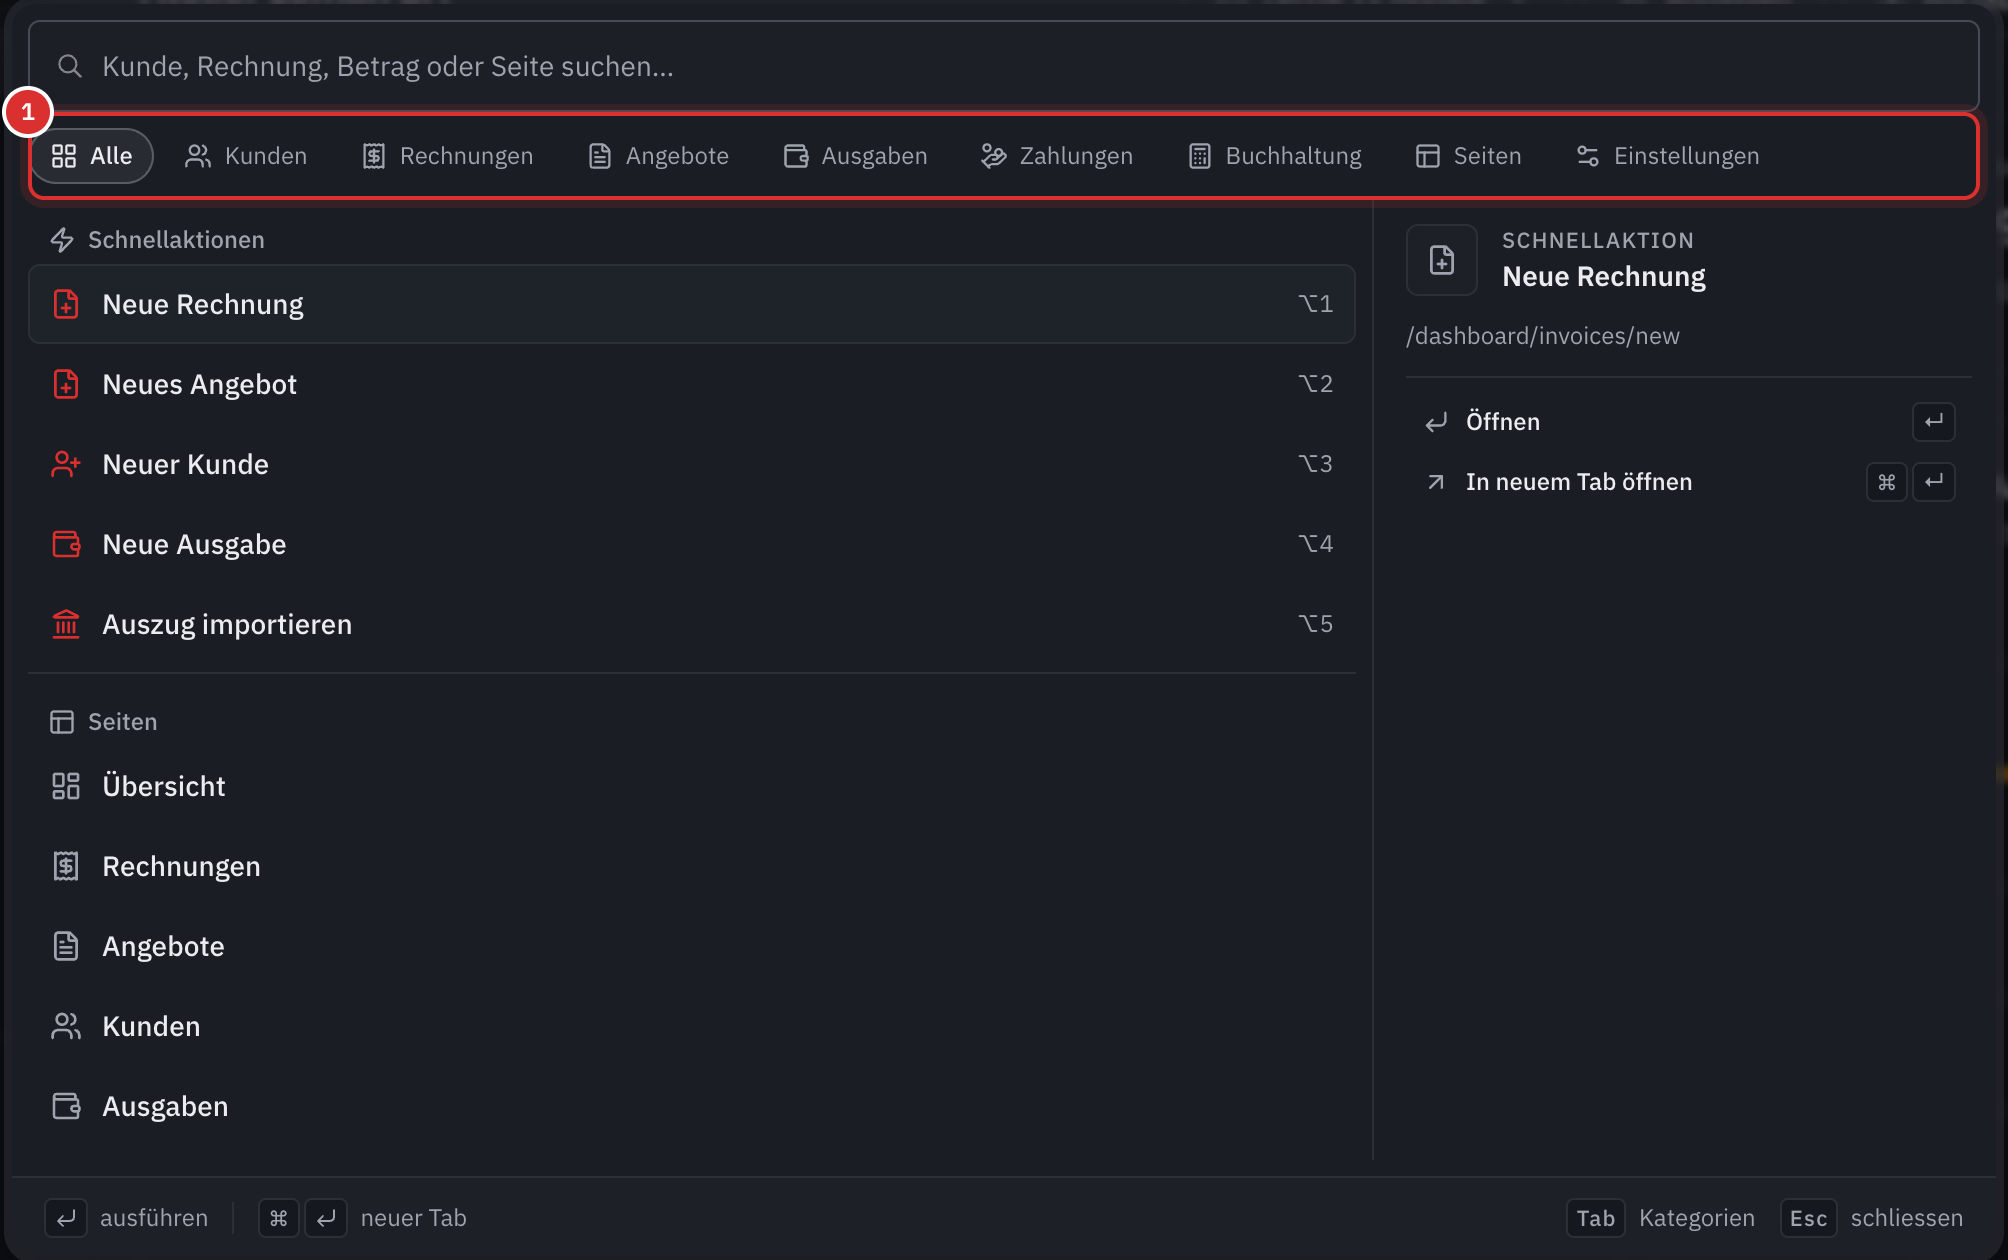Click the preview panel Neue Rechnung file icon
Viewport: 2008px width, 1260px height.
(x=1442, y=260)
